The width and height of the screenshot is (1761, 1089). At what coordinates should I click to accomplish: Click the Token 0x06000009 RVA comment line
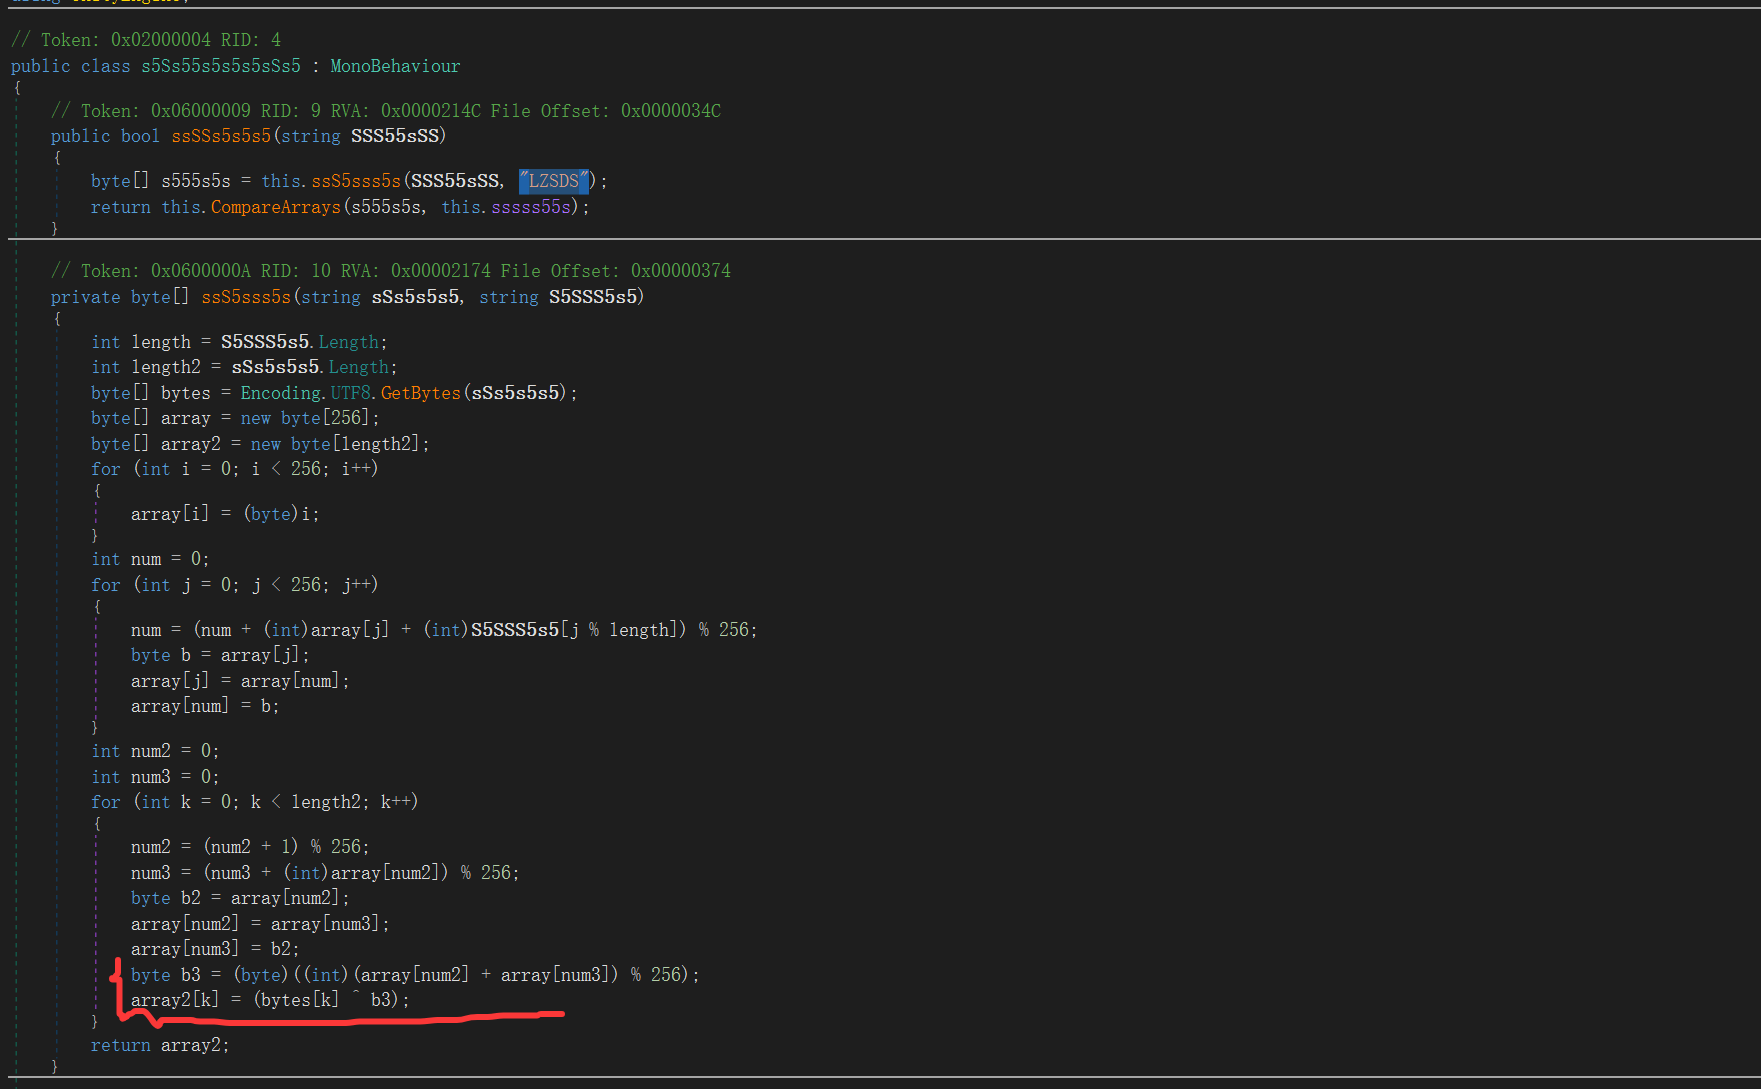[386, 111]
